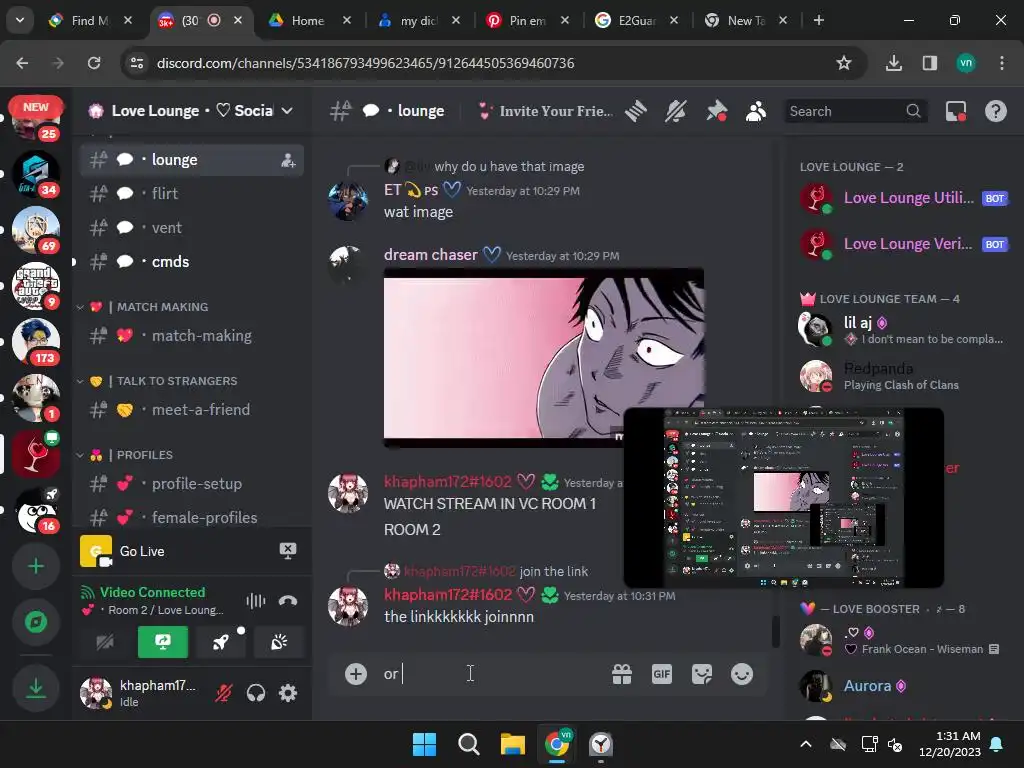Switch to the Pinterest Pin tab
The width and height of the screenshot is (1024, 768).
tap(527, 20)
